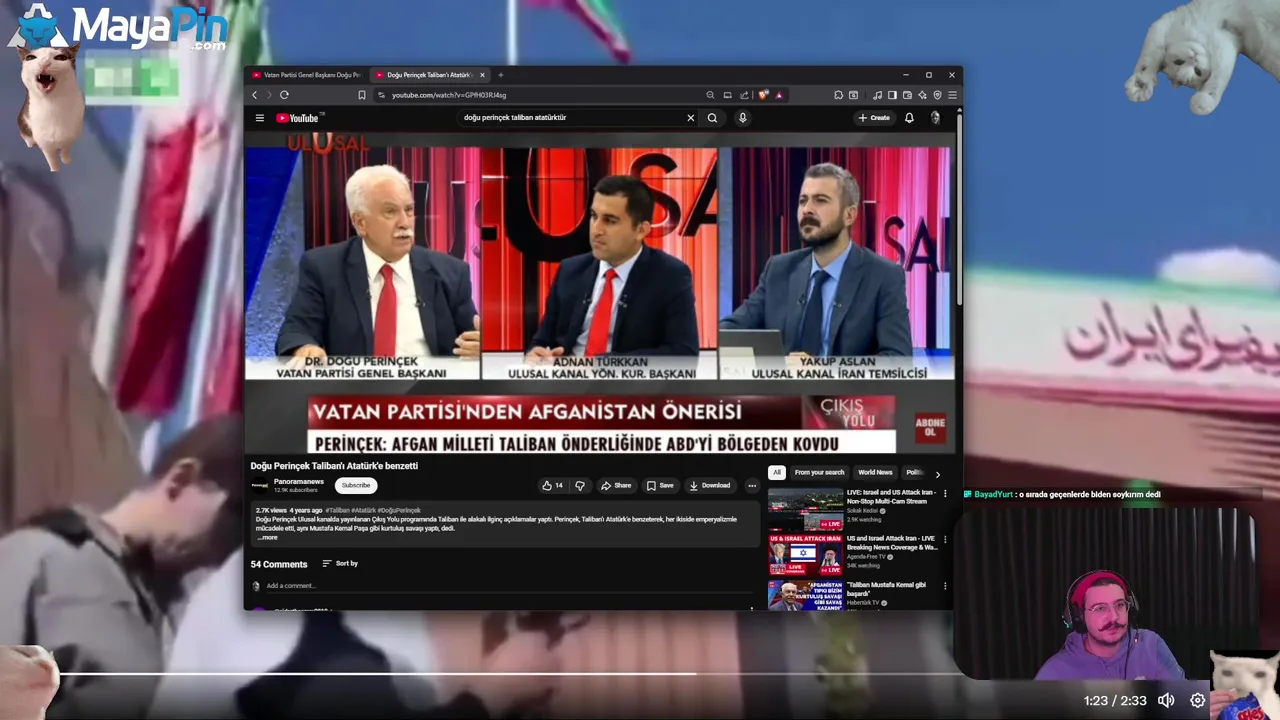The height and width of the screenshot is (720, 1280).
Task: Close the active Doğu Perinçek tab
Action: click(x=483, y=75)
